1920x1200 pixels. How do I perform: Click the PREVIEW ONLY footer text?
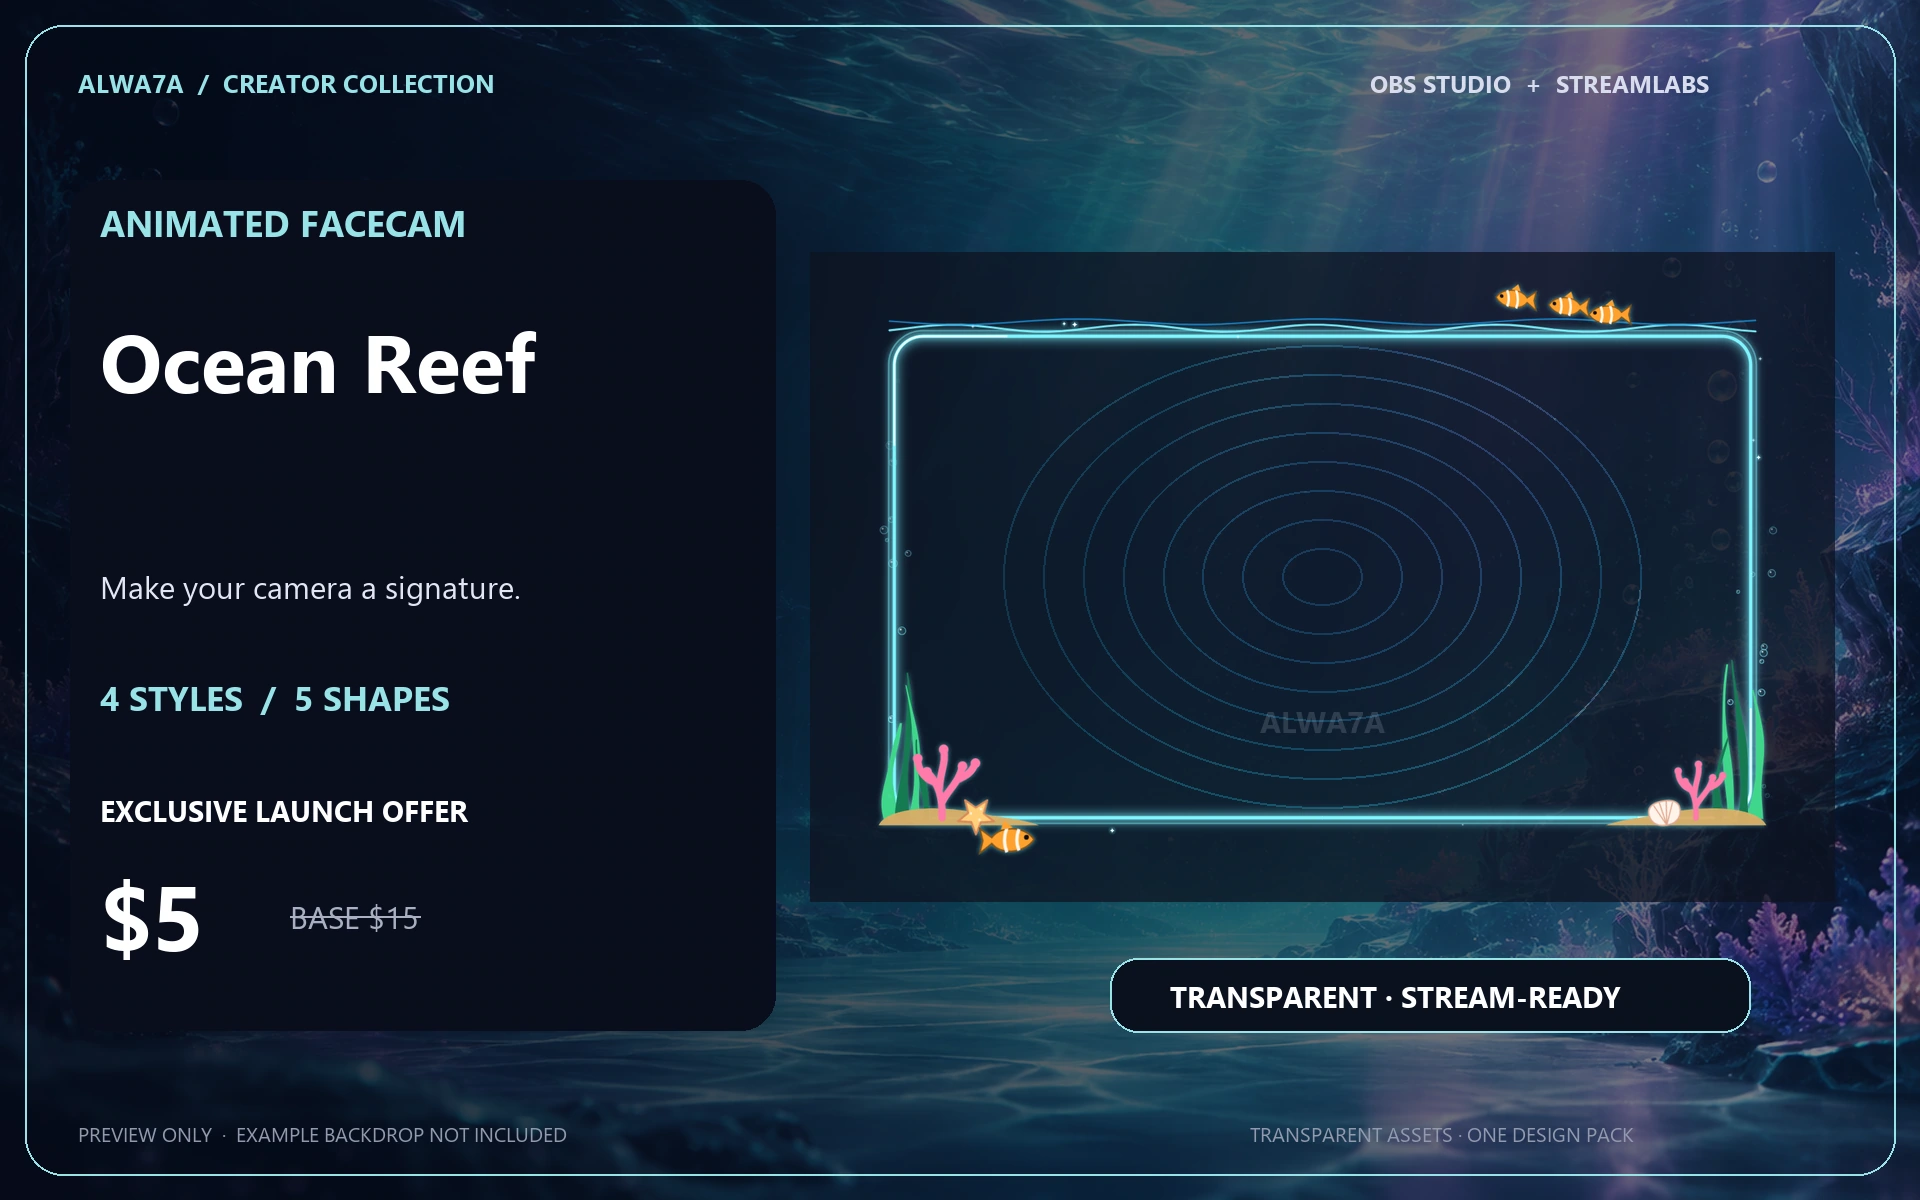(x=145, y=1135)
